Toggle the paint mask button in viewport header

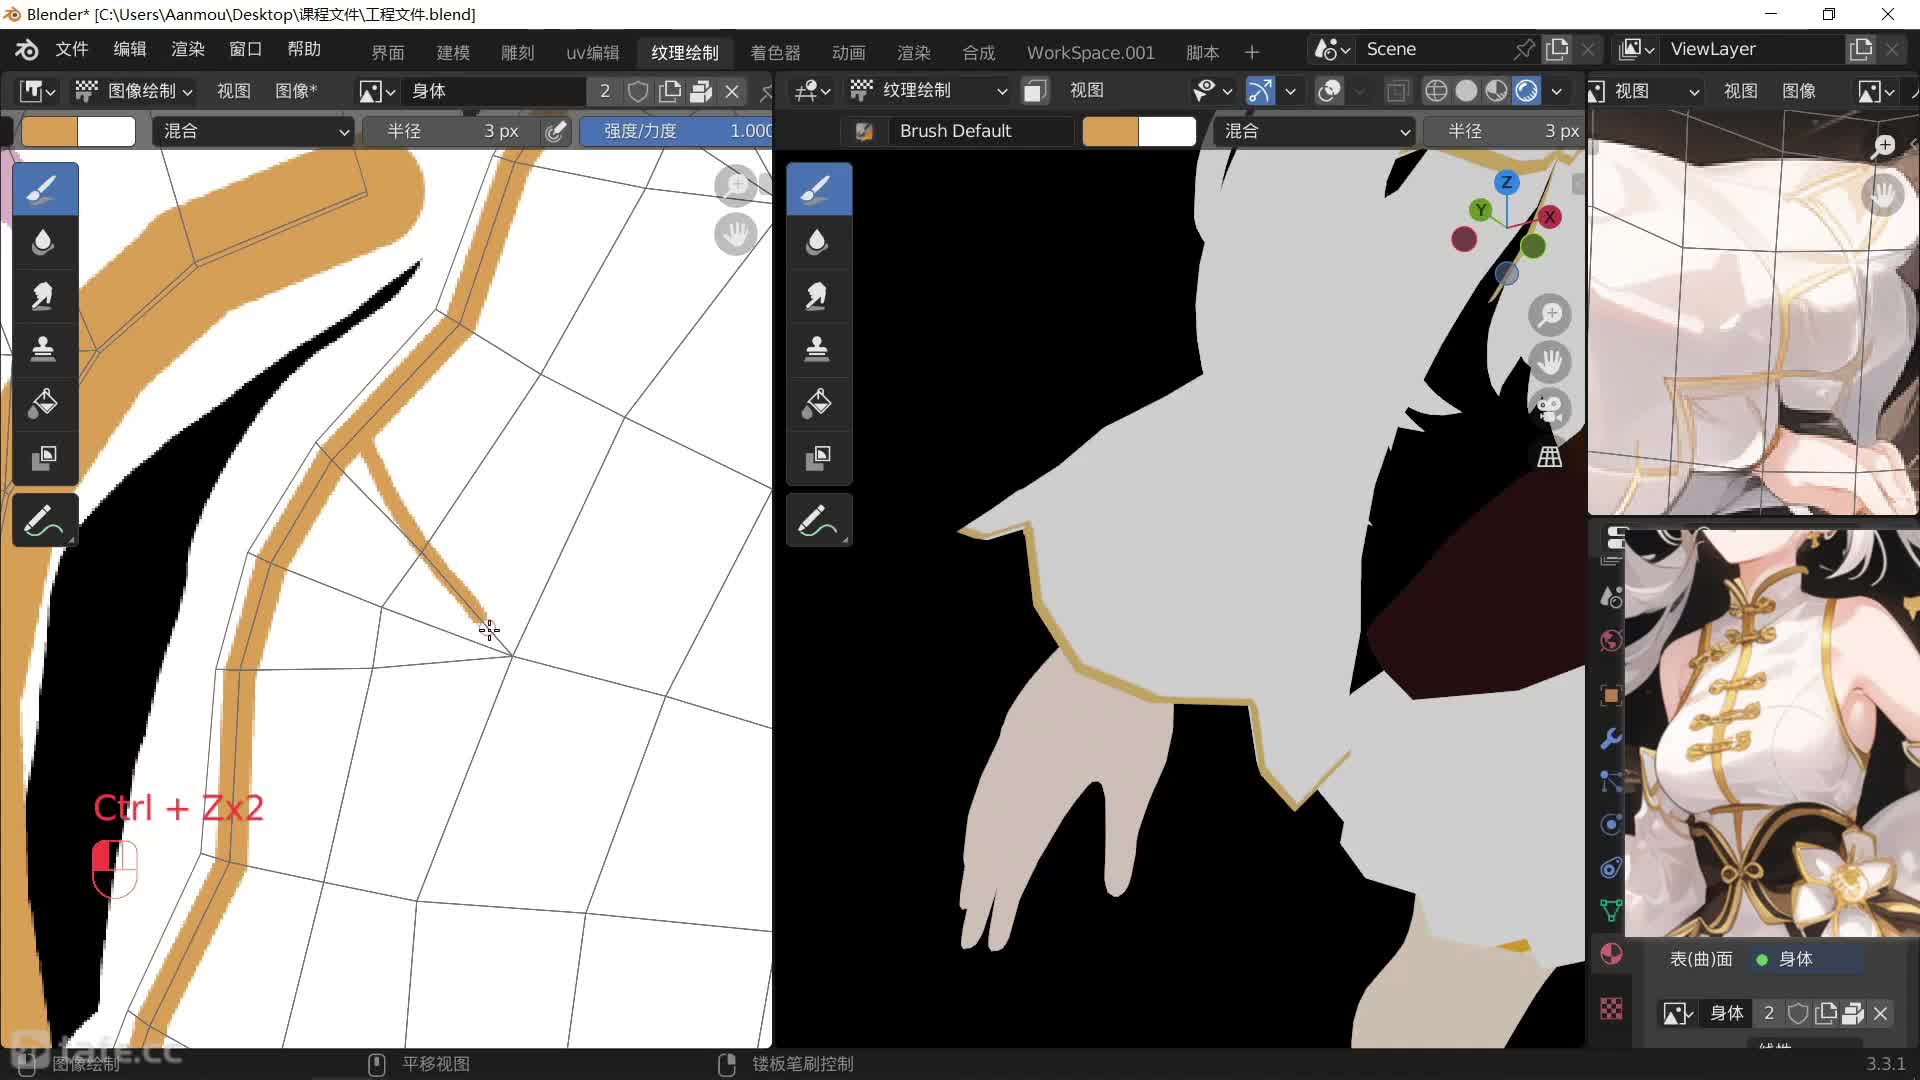pyautogui.click(x=1034, y=91)
